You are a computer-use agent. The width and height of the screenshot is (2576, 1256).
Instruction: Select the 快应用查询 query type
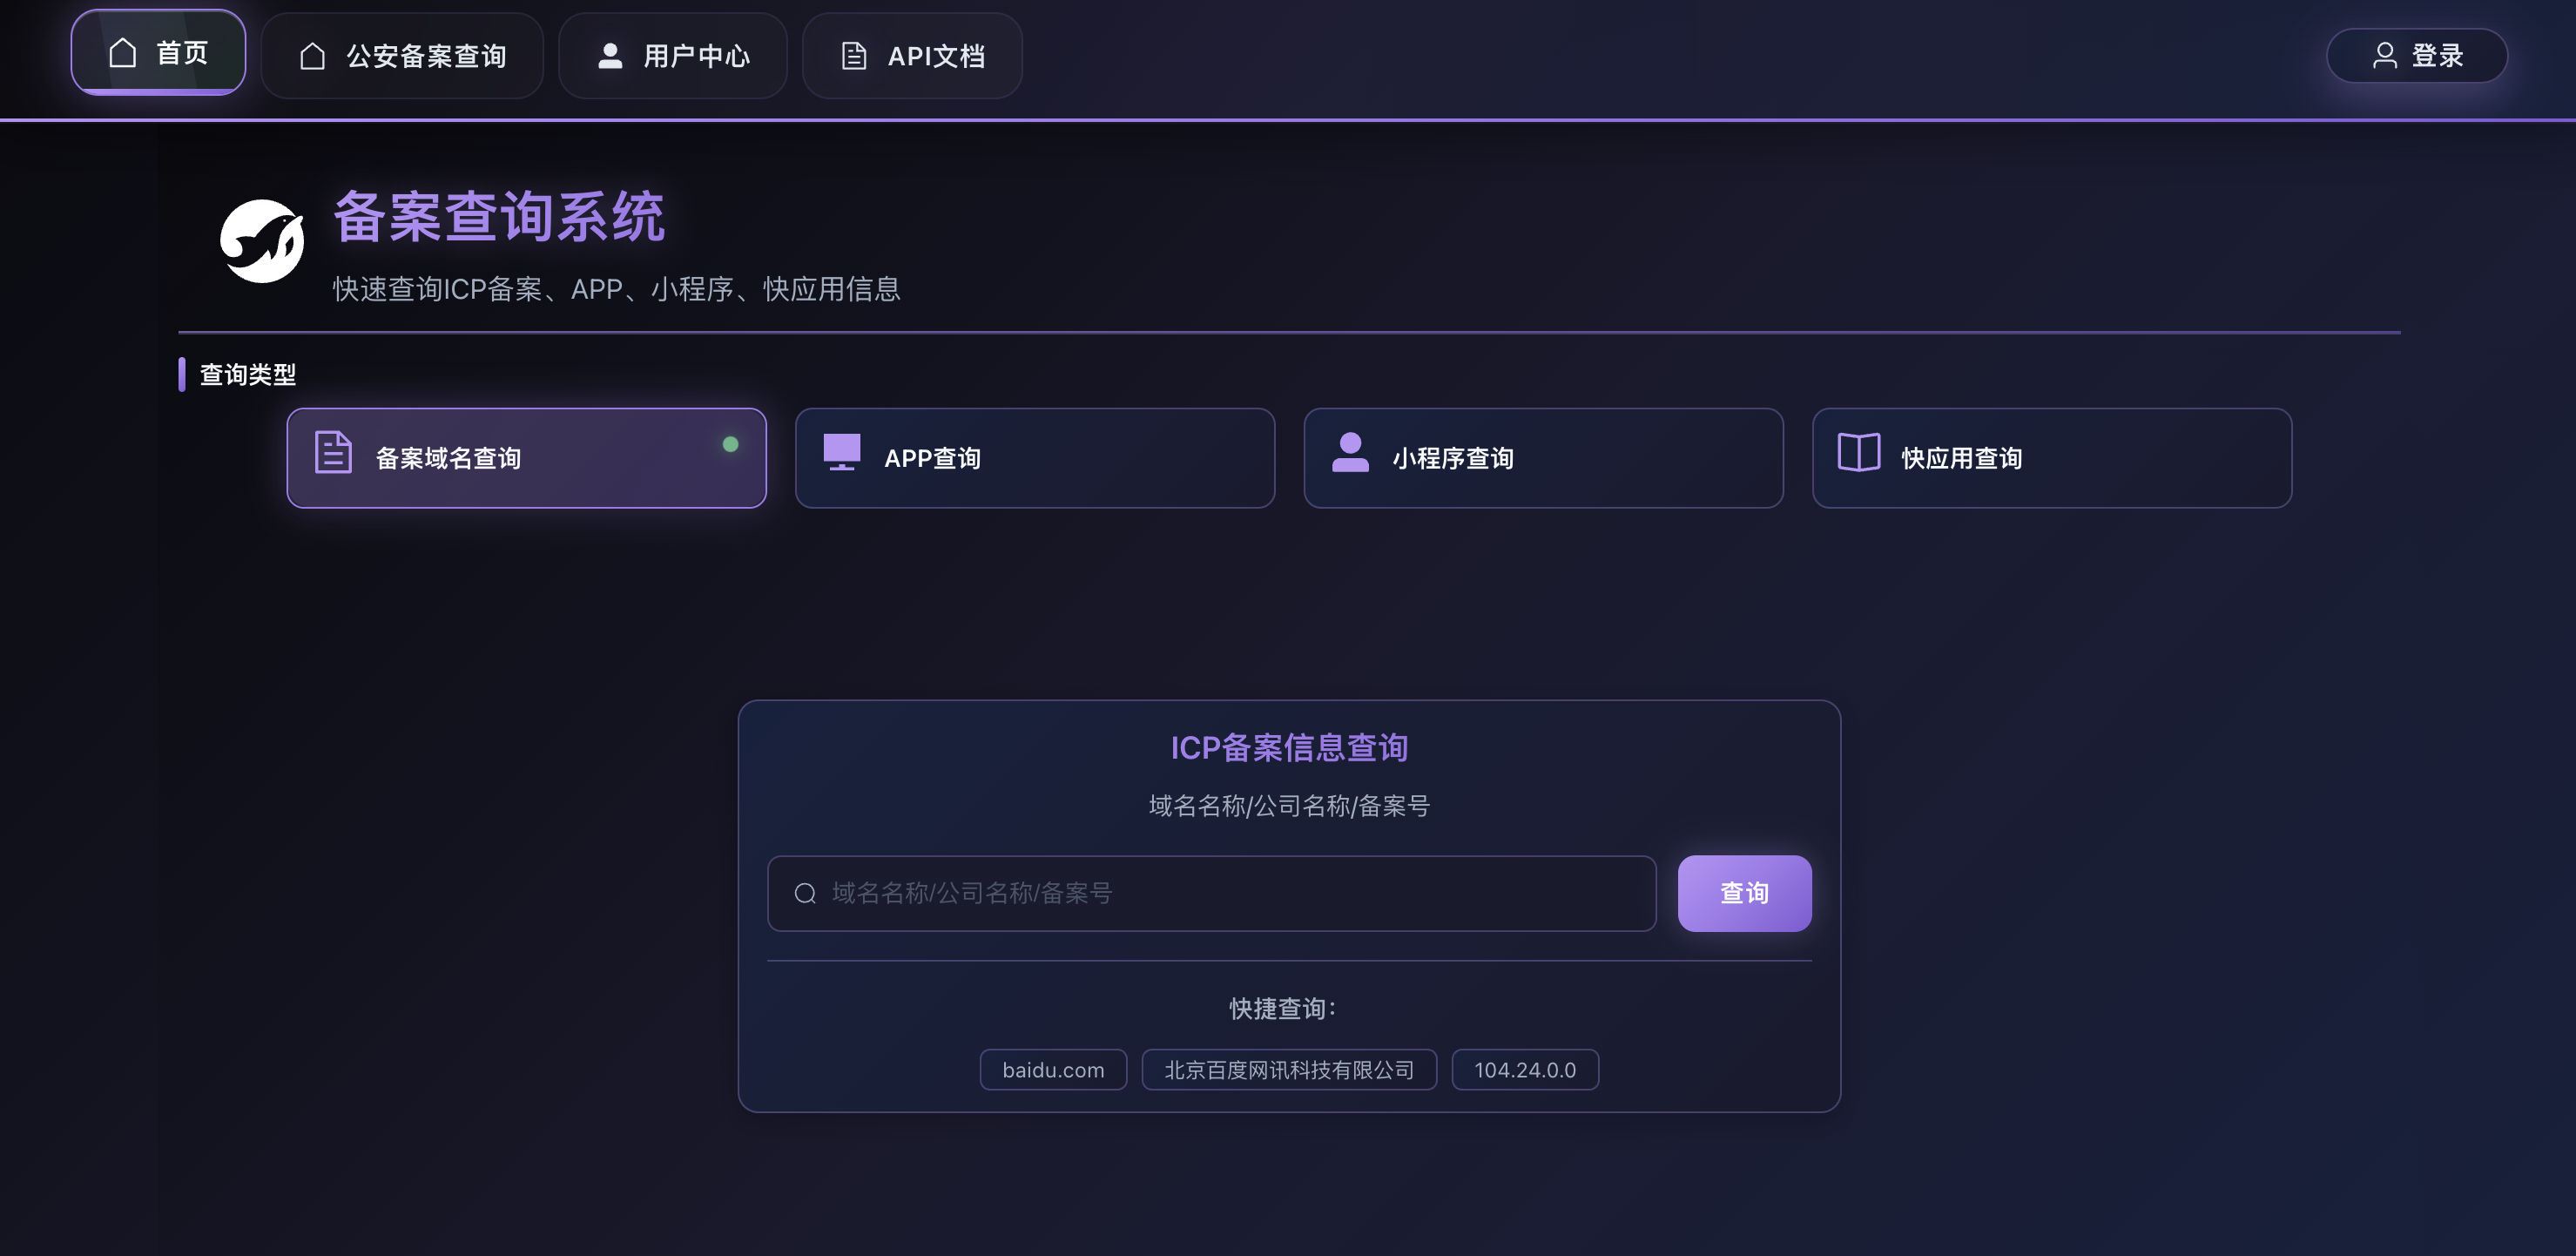click(x=2052, y=458)
